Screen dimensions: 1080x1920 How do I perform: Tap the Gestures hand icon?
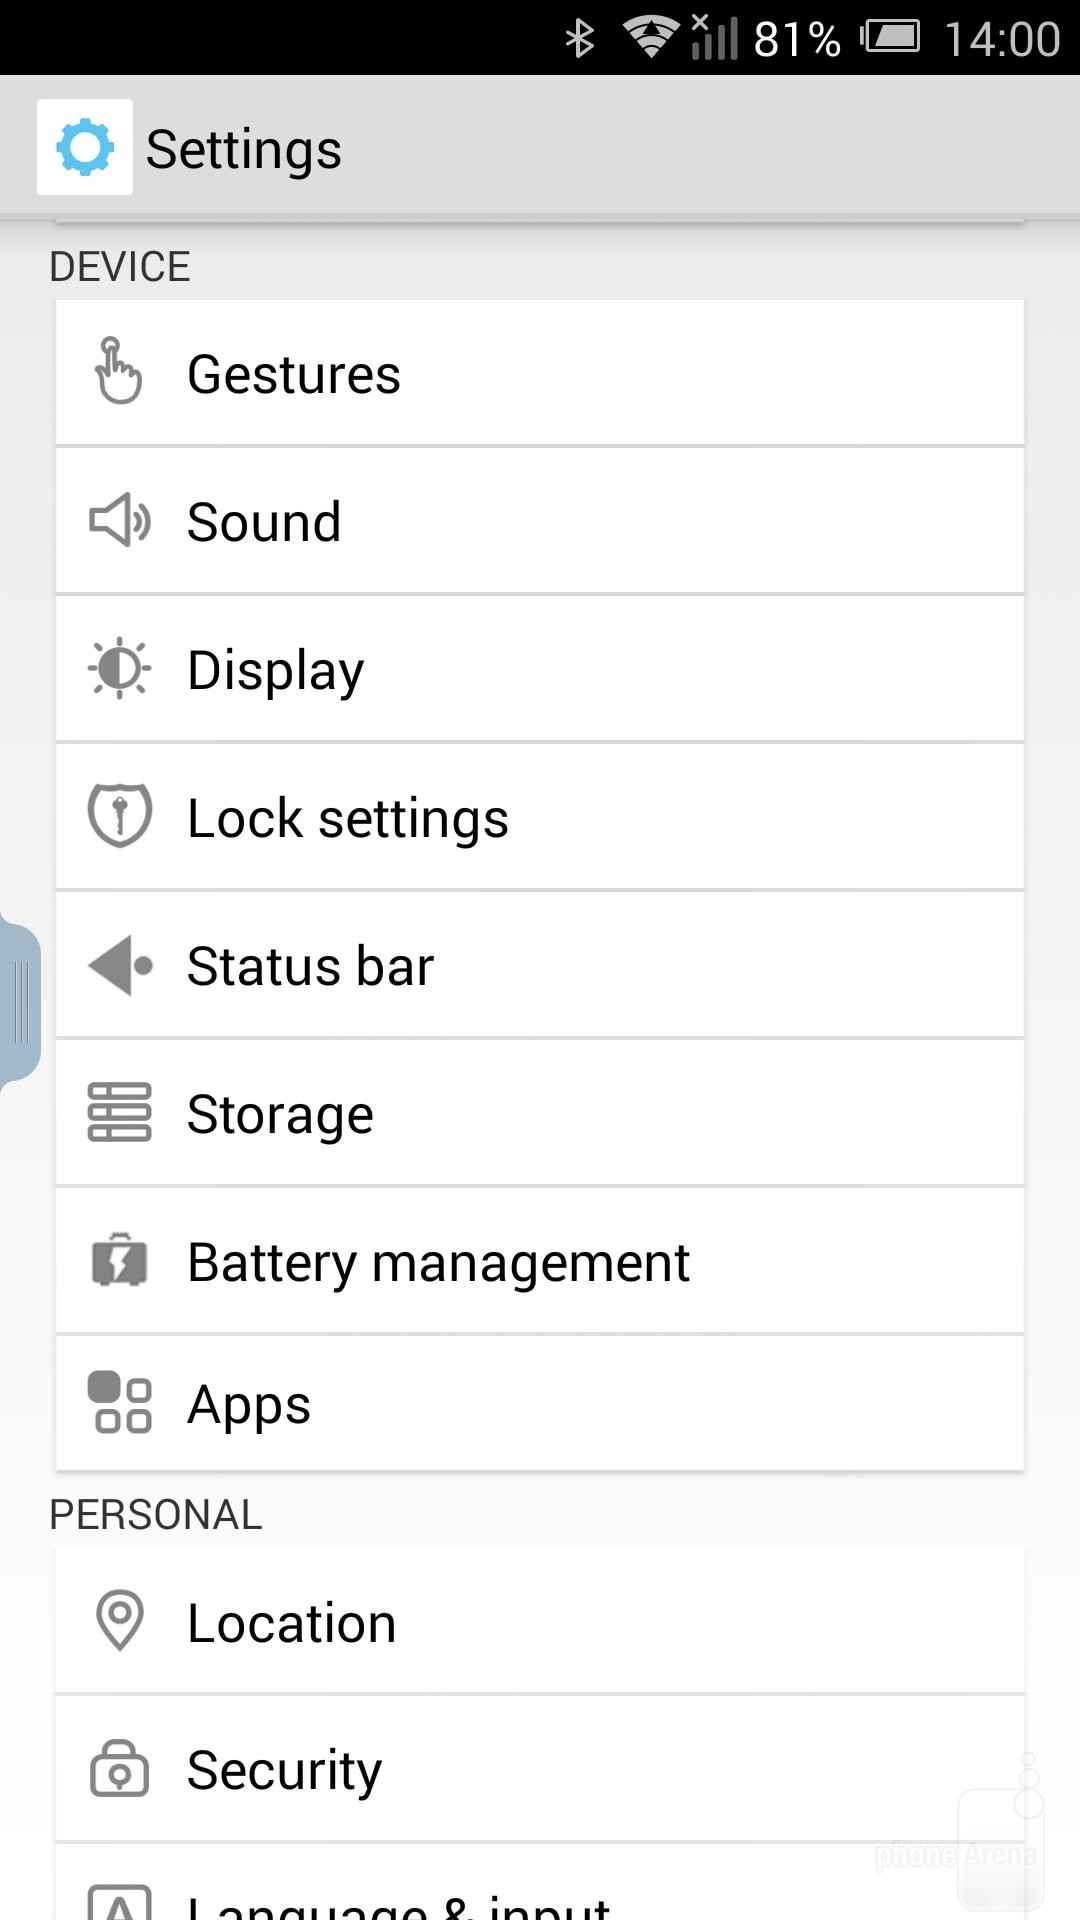pos(119,372)
